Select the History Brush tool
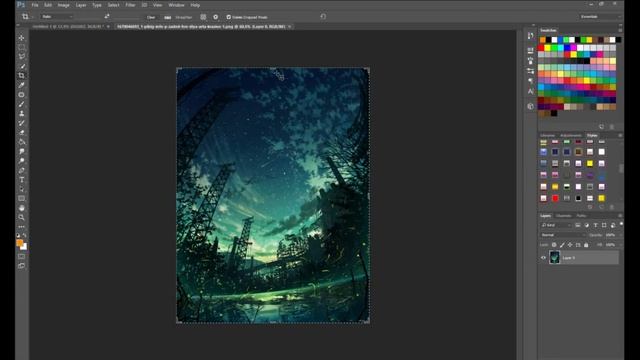This screenshot has height=360, width=640. click(22, 123)
